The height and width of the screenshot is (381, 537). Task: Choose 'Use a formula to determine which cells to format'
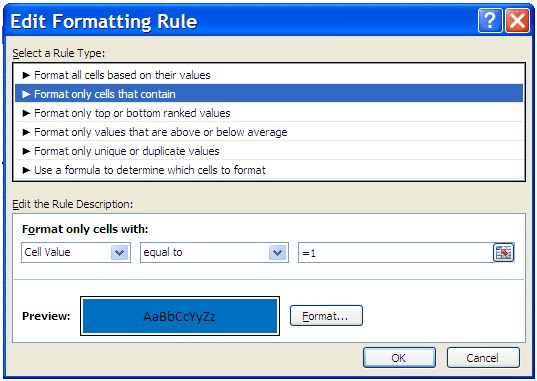[269, 170]
